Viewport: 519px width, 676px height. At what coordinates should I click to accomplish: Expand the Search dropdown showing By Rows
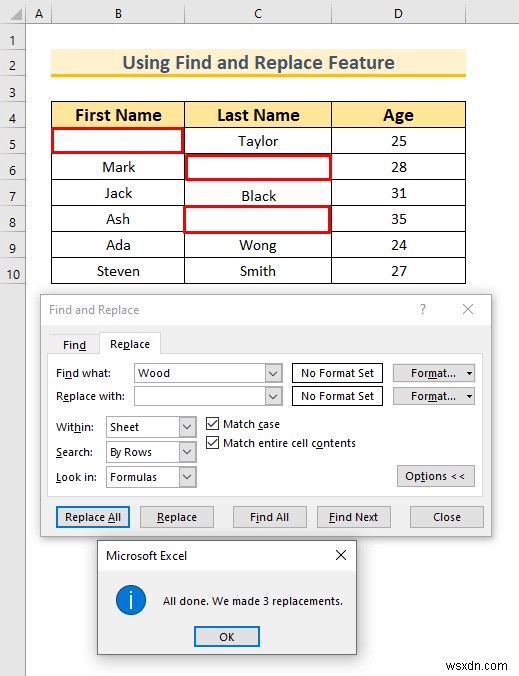point(187,452)
